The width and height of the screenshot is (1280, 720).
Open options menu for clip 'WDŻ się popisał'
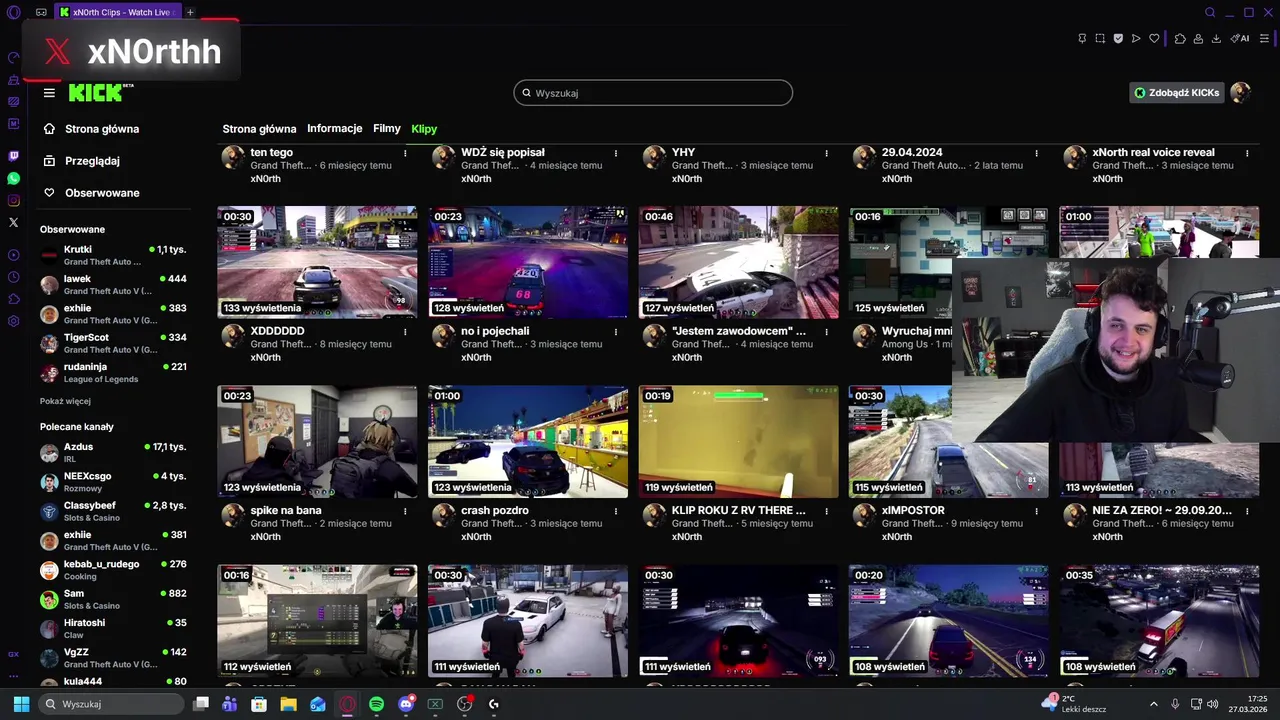point(615,153)
